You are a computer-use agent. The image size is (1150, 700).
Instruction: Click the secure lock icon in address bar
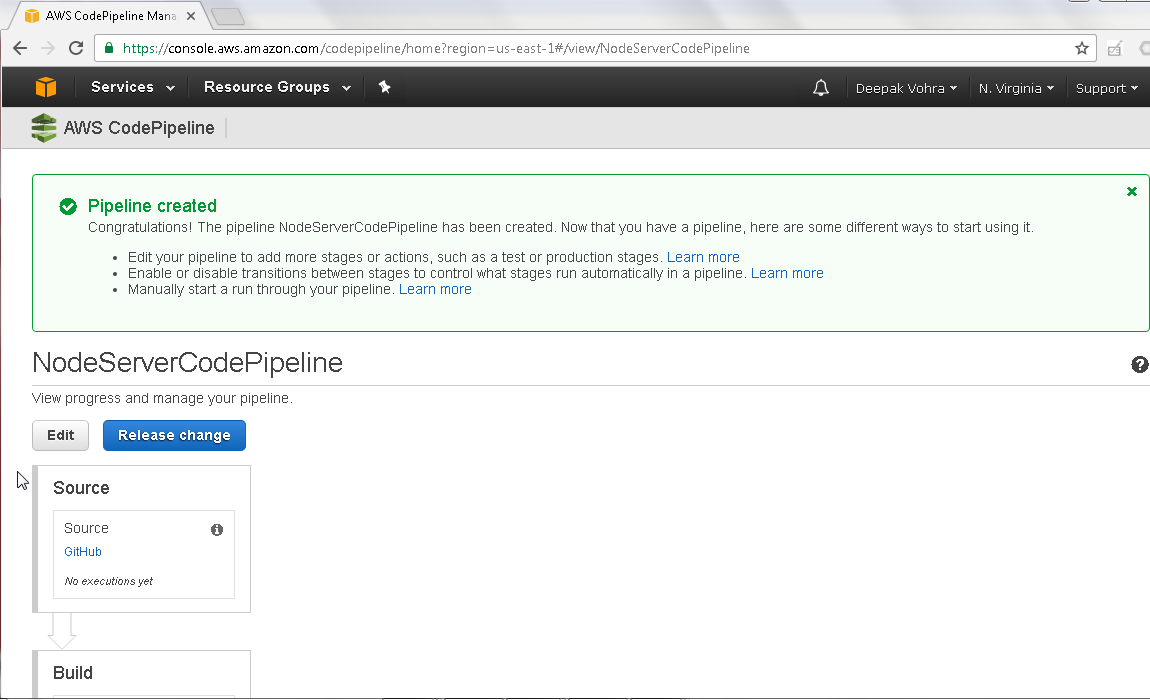point(109,48)
